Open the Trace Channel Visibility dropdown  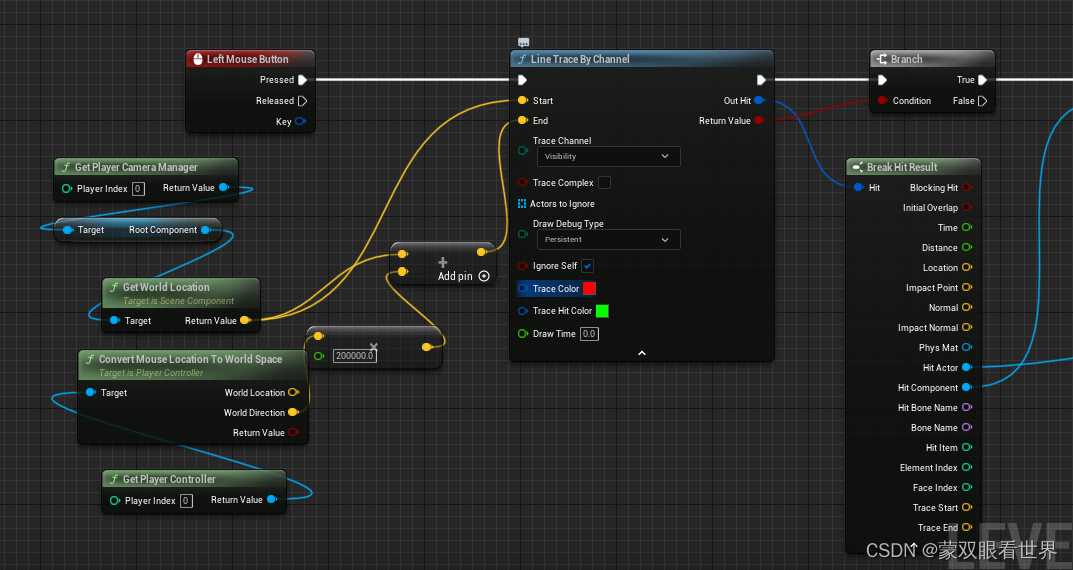[608, 156]
